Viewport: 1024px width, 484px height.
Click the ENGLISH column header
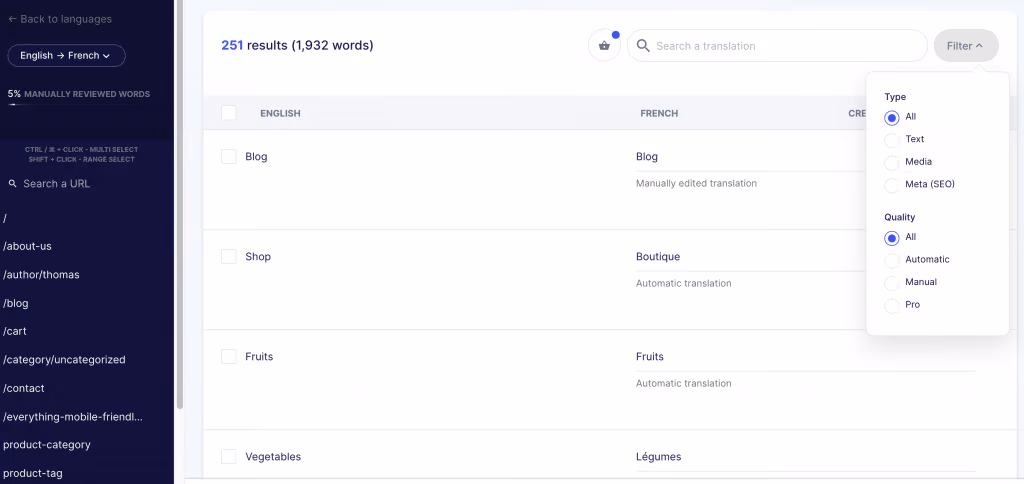point(280,114)
